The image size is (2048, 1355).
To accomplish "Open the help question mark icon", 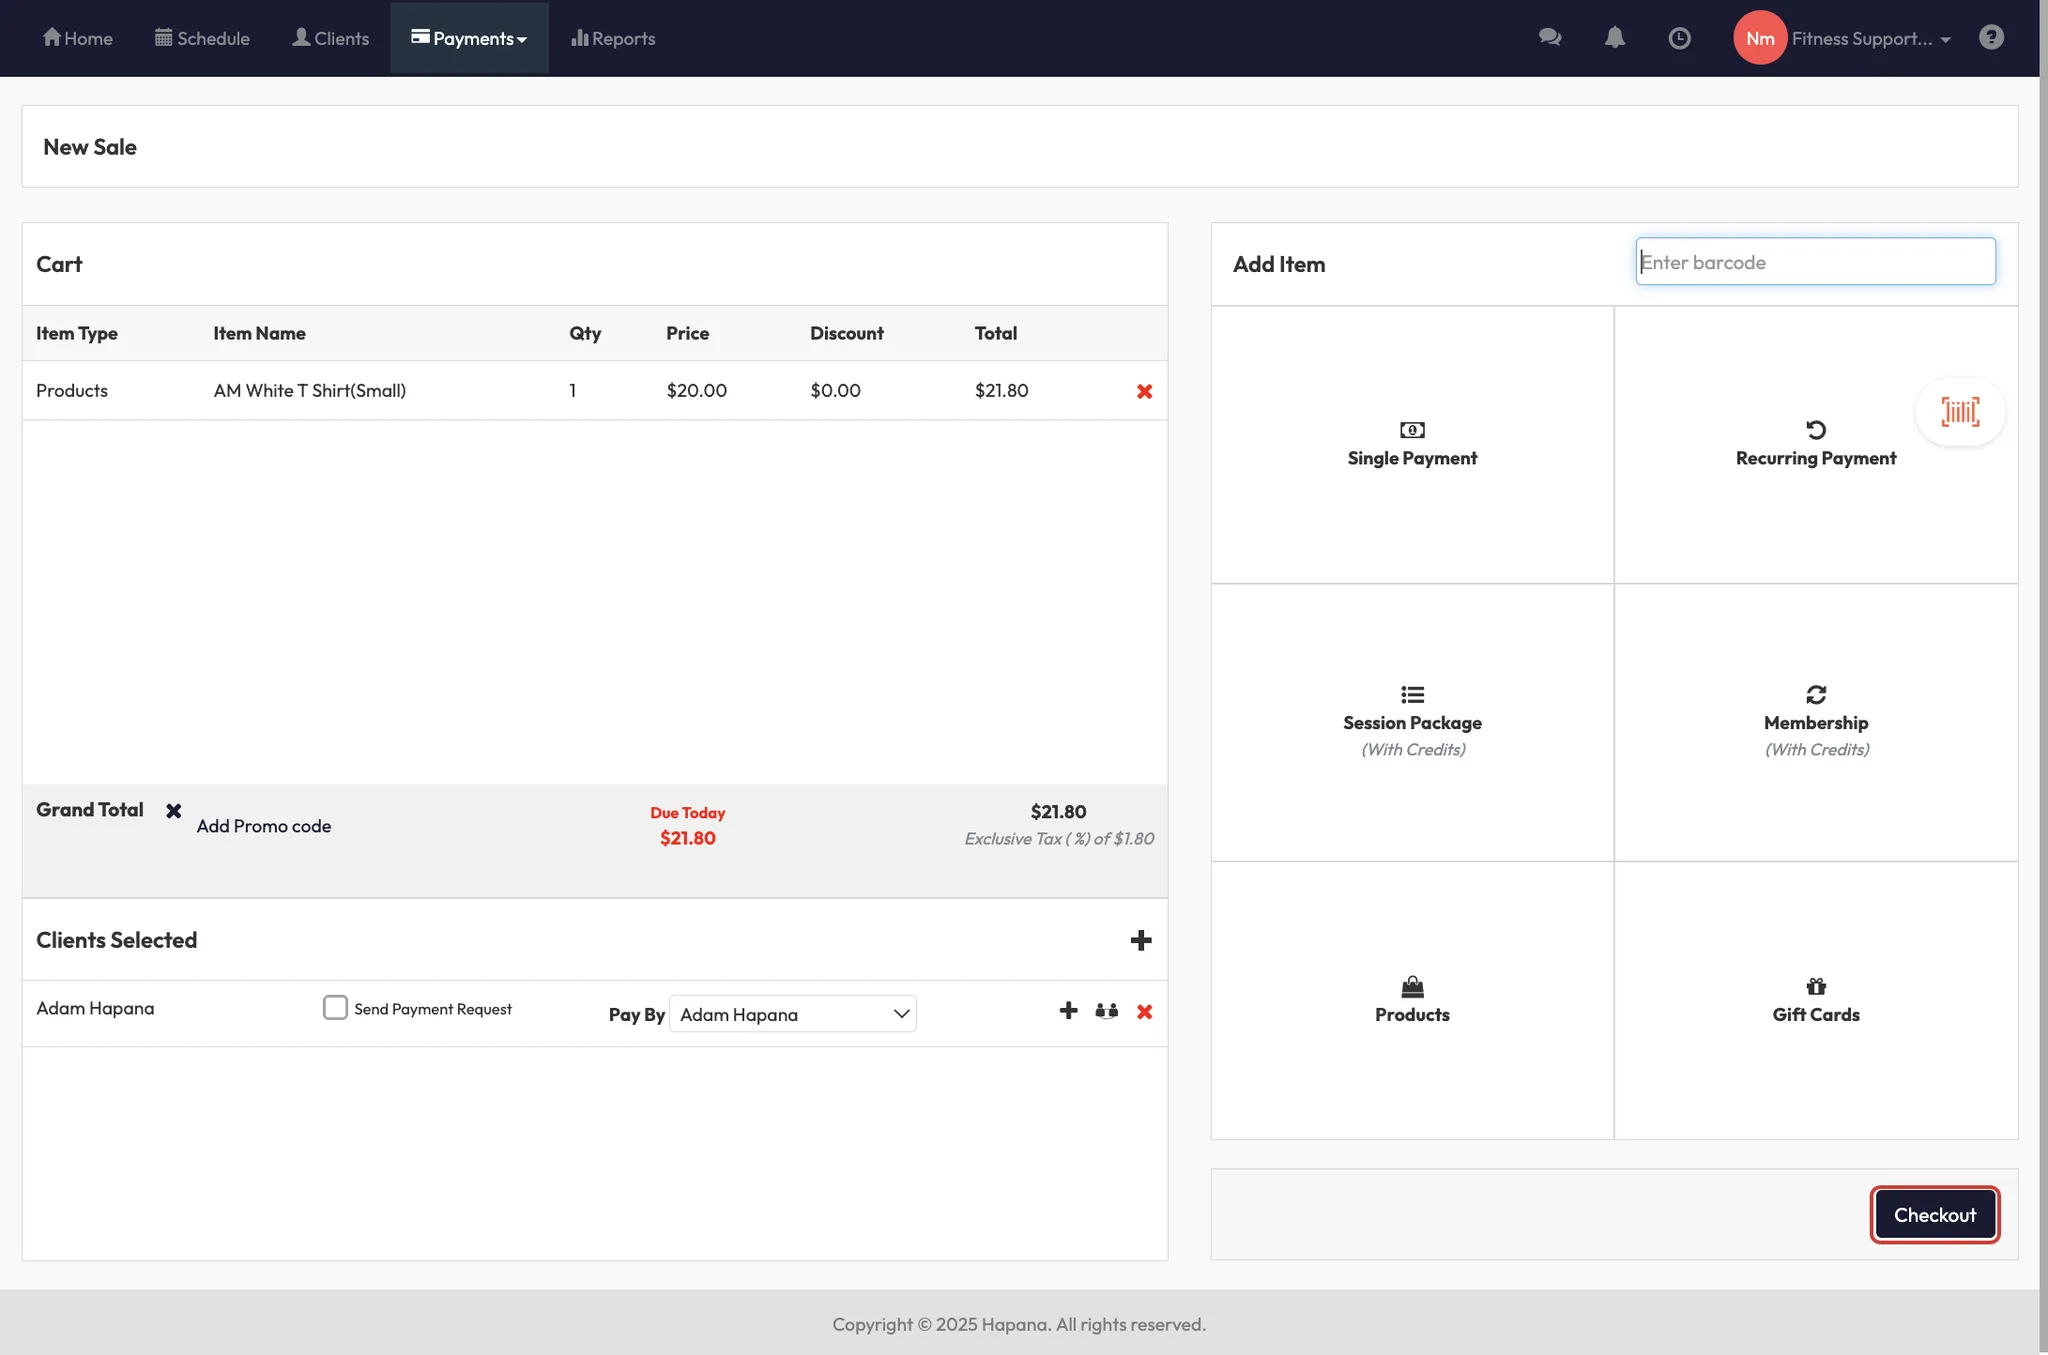I will click(1990, 38).
